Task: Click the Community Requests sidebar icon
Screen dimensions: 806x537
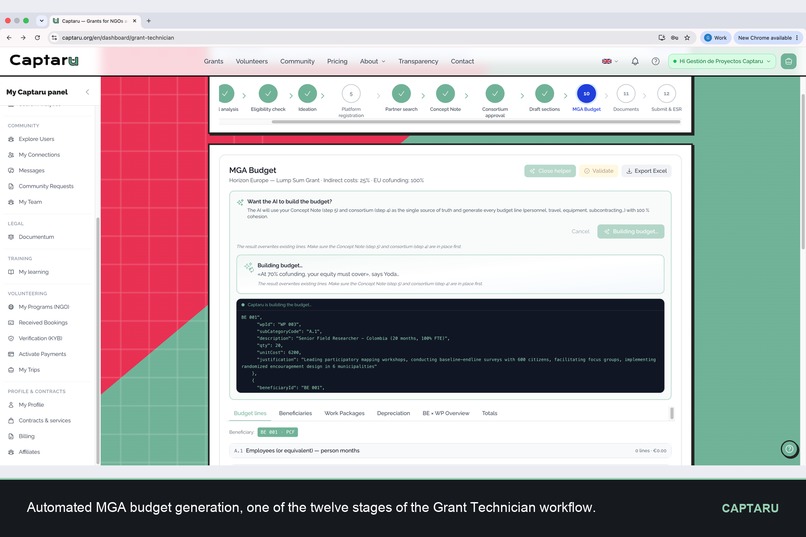Action: 11,187
